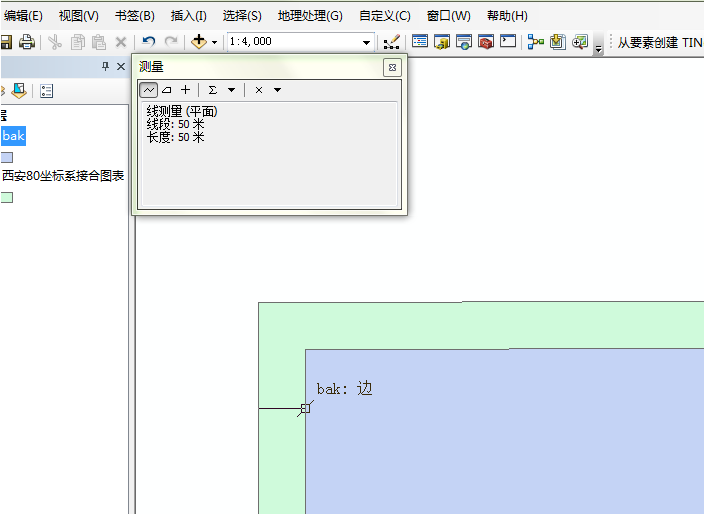Viewport: 708px width, 522px height.
Task: Pin the table of contents panel
Action: tap(106, 67)
